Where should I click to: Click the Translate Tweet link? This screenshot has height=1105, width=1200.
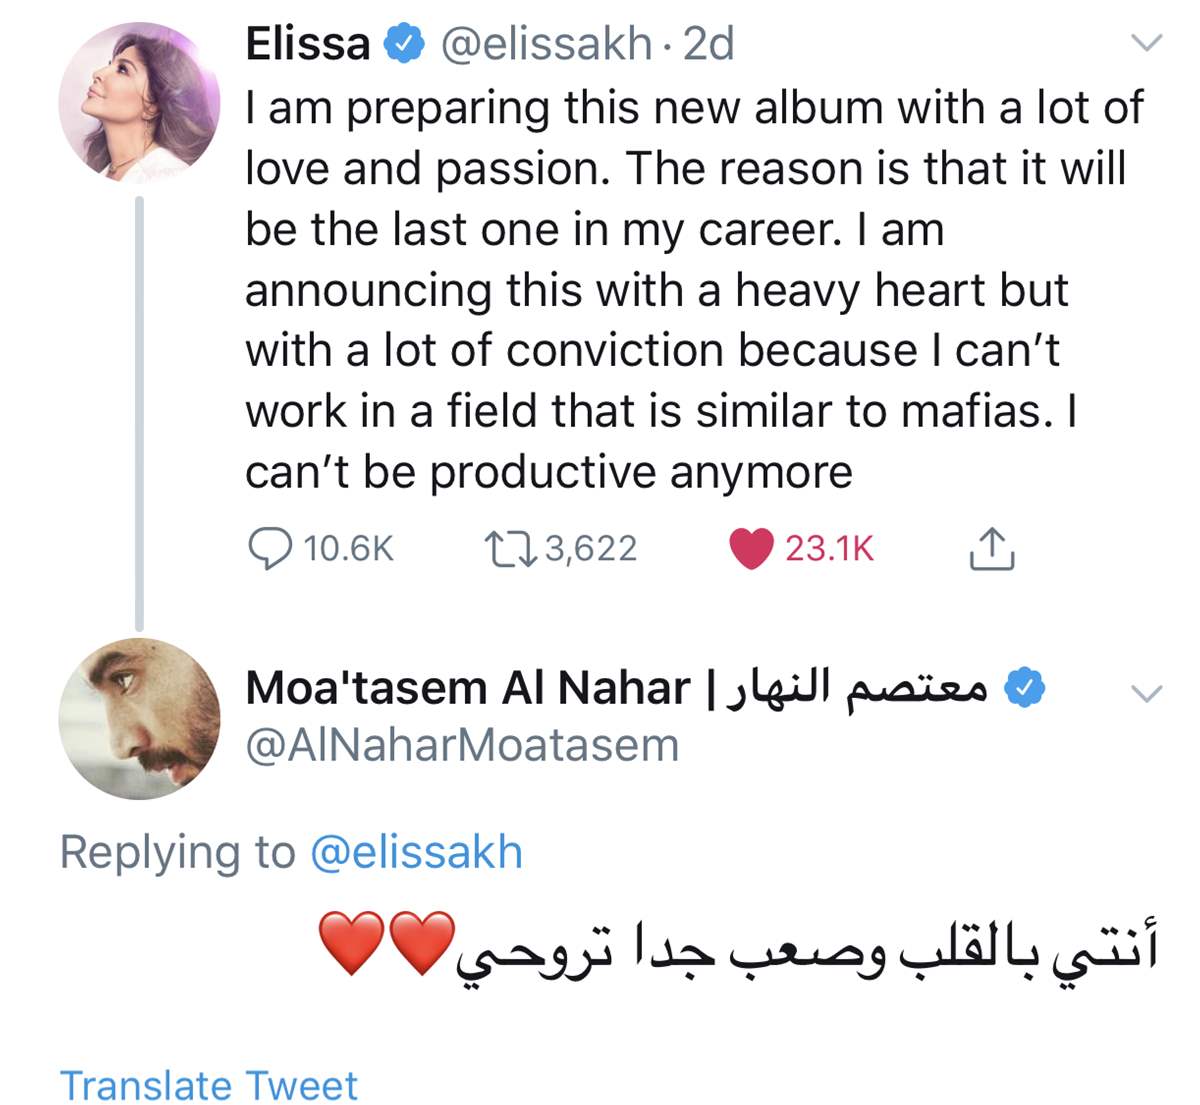[209, 1085]
